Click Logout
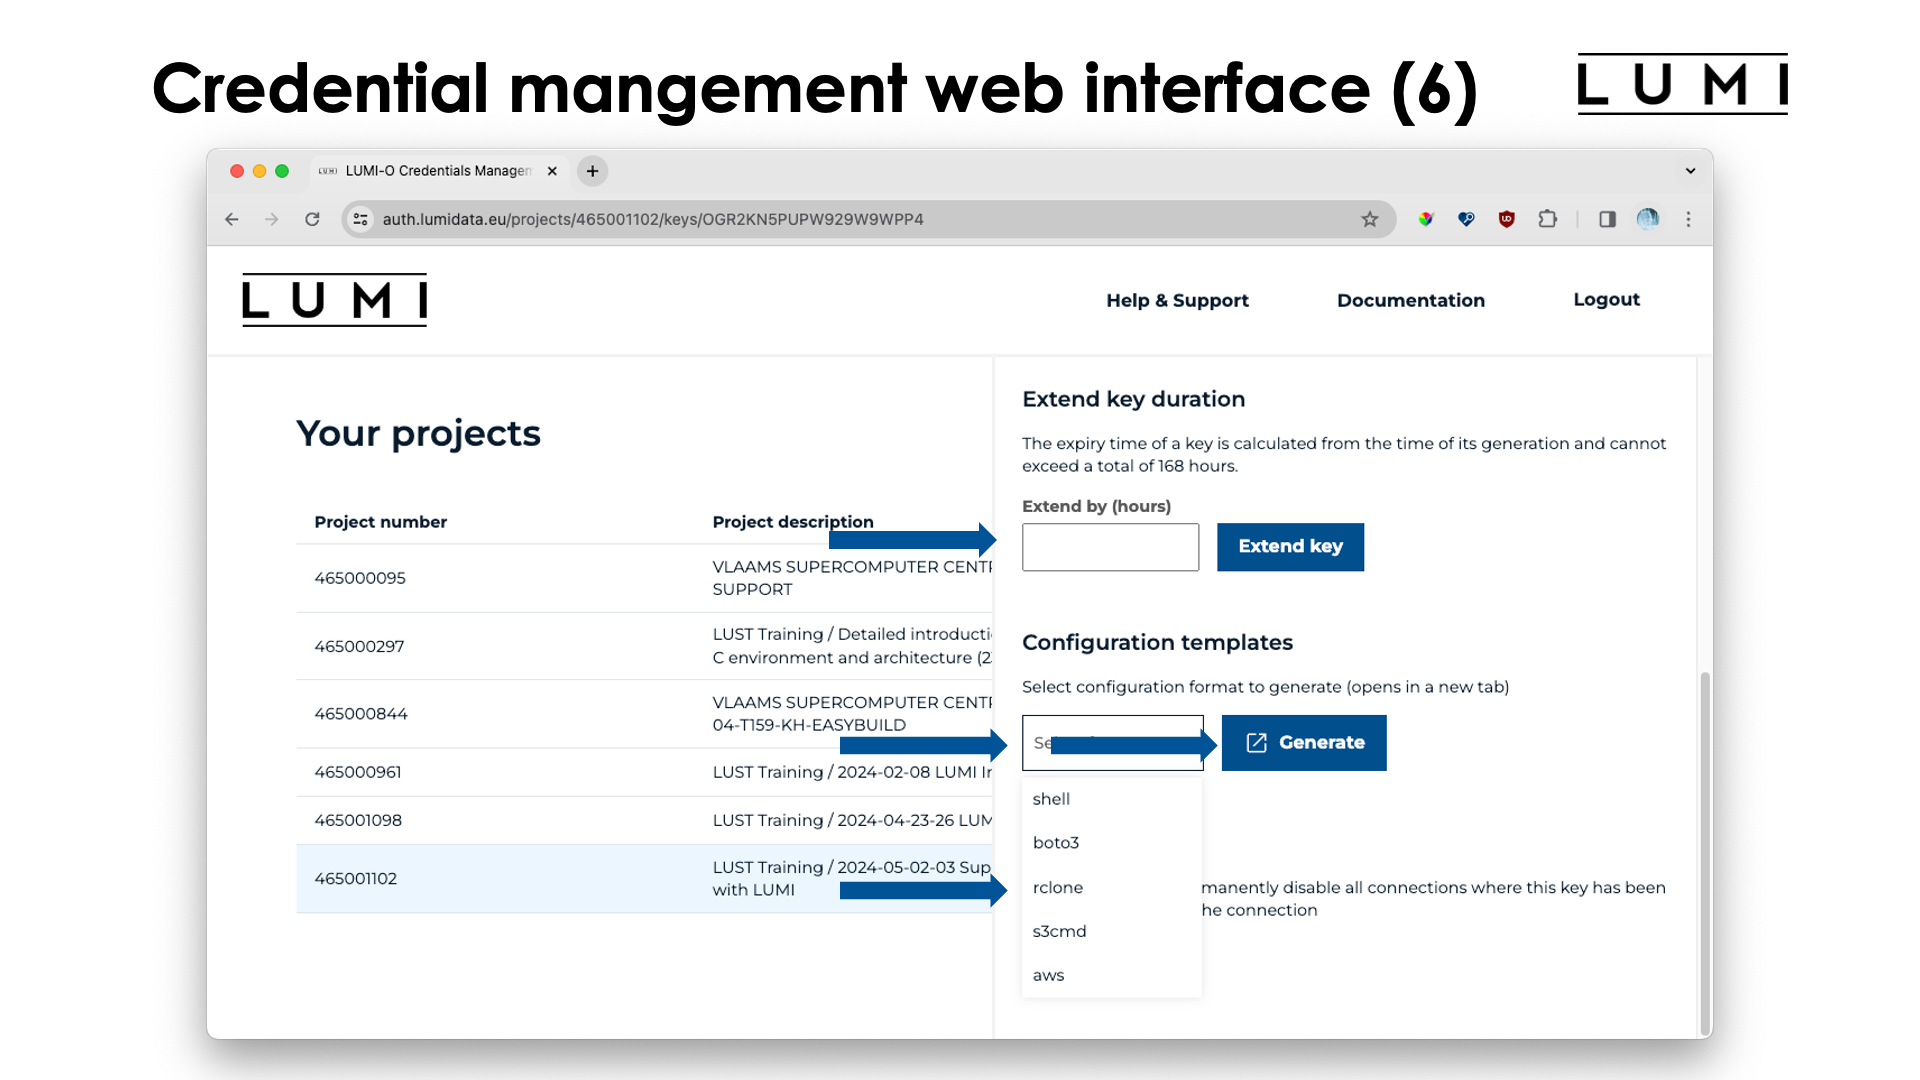This screenshot has width=1920, height=1080. pyautogui.click(x=1606, y=299)
